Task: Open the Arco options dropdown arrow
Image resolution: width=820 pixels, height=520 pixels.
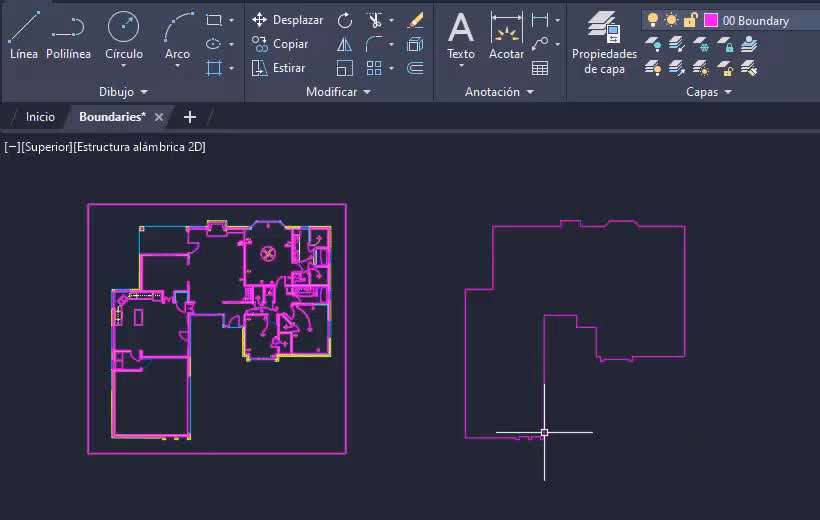Action: (x=177, y=66)
